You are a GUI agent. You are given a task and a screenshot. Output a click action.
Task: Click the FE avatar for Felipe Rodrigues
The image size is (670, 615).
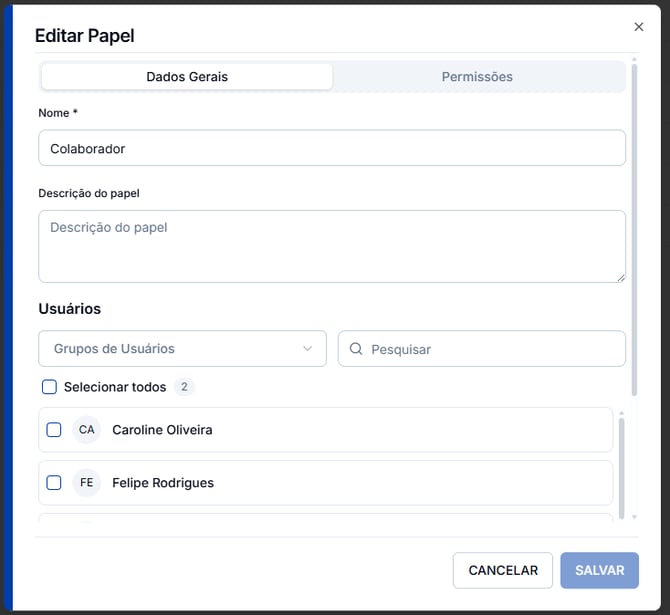point(86,483)
